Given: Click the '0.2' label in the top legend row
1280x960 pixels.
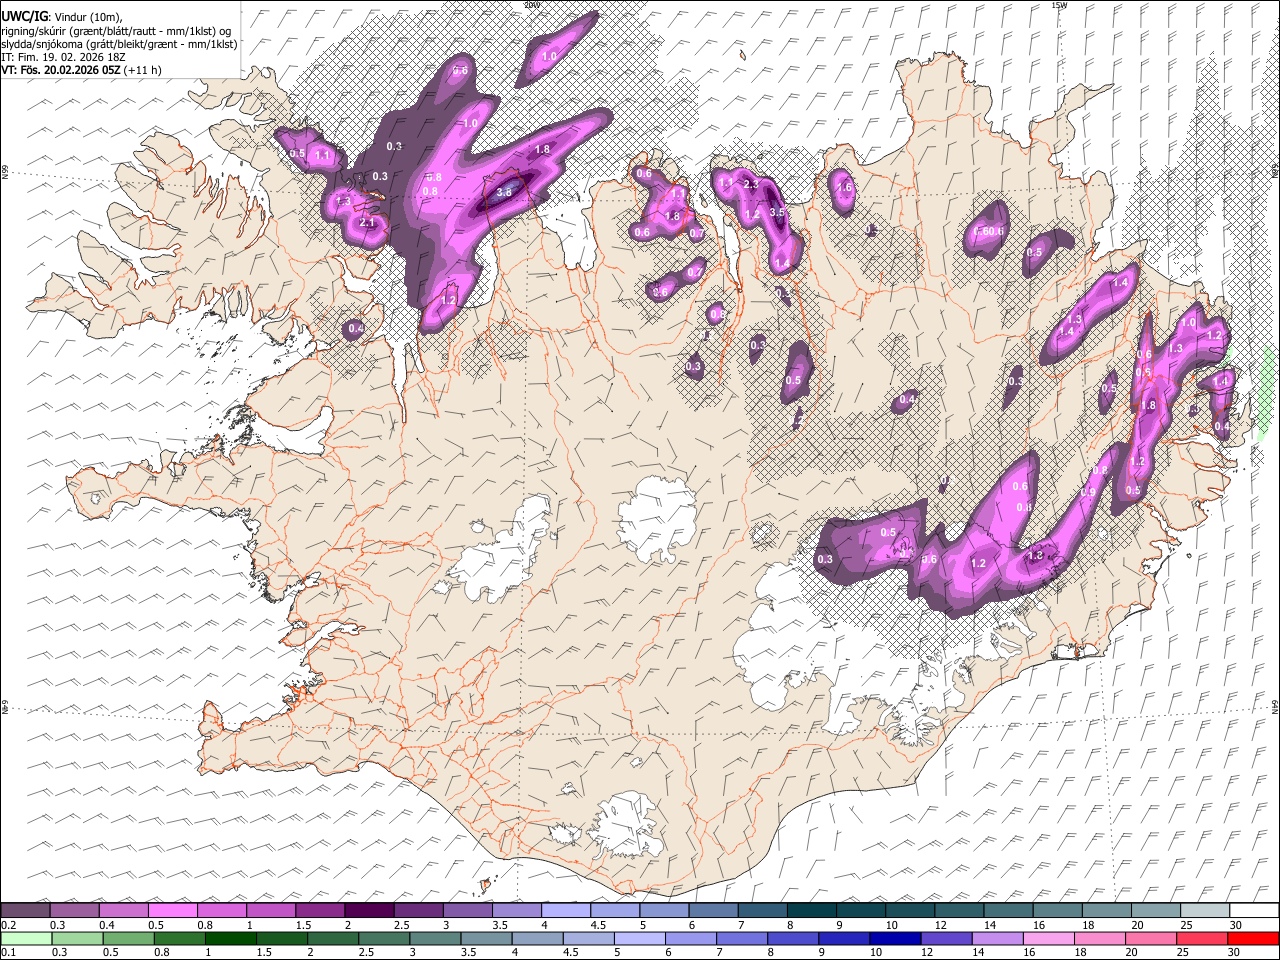Looking at the screenshot, I should (8, 925).
